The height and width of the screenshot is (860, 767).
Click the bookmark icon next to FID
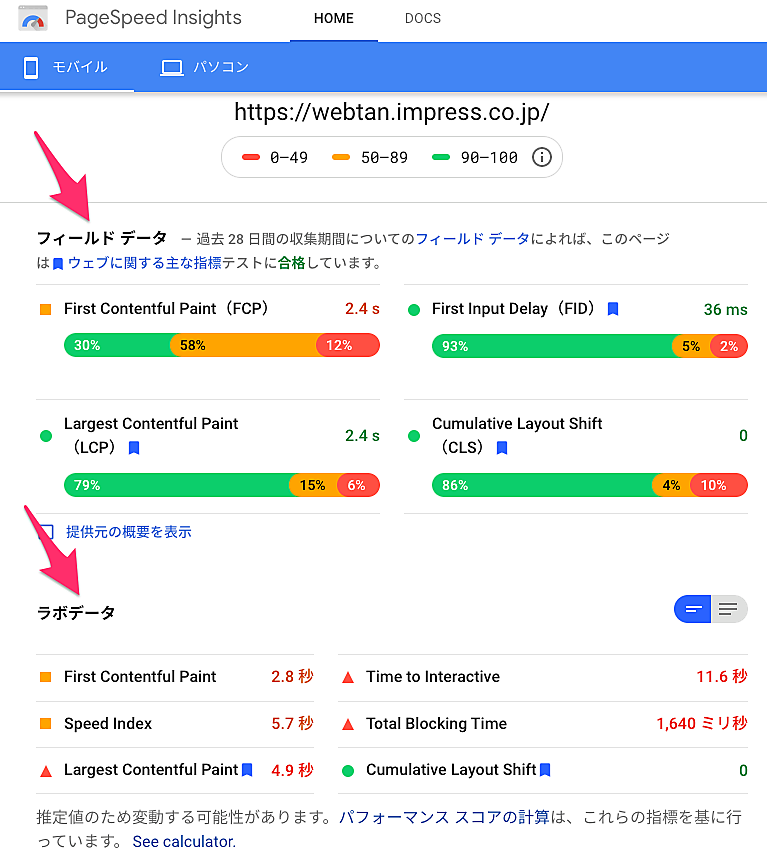pos(613,309)
